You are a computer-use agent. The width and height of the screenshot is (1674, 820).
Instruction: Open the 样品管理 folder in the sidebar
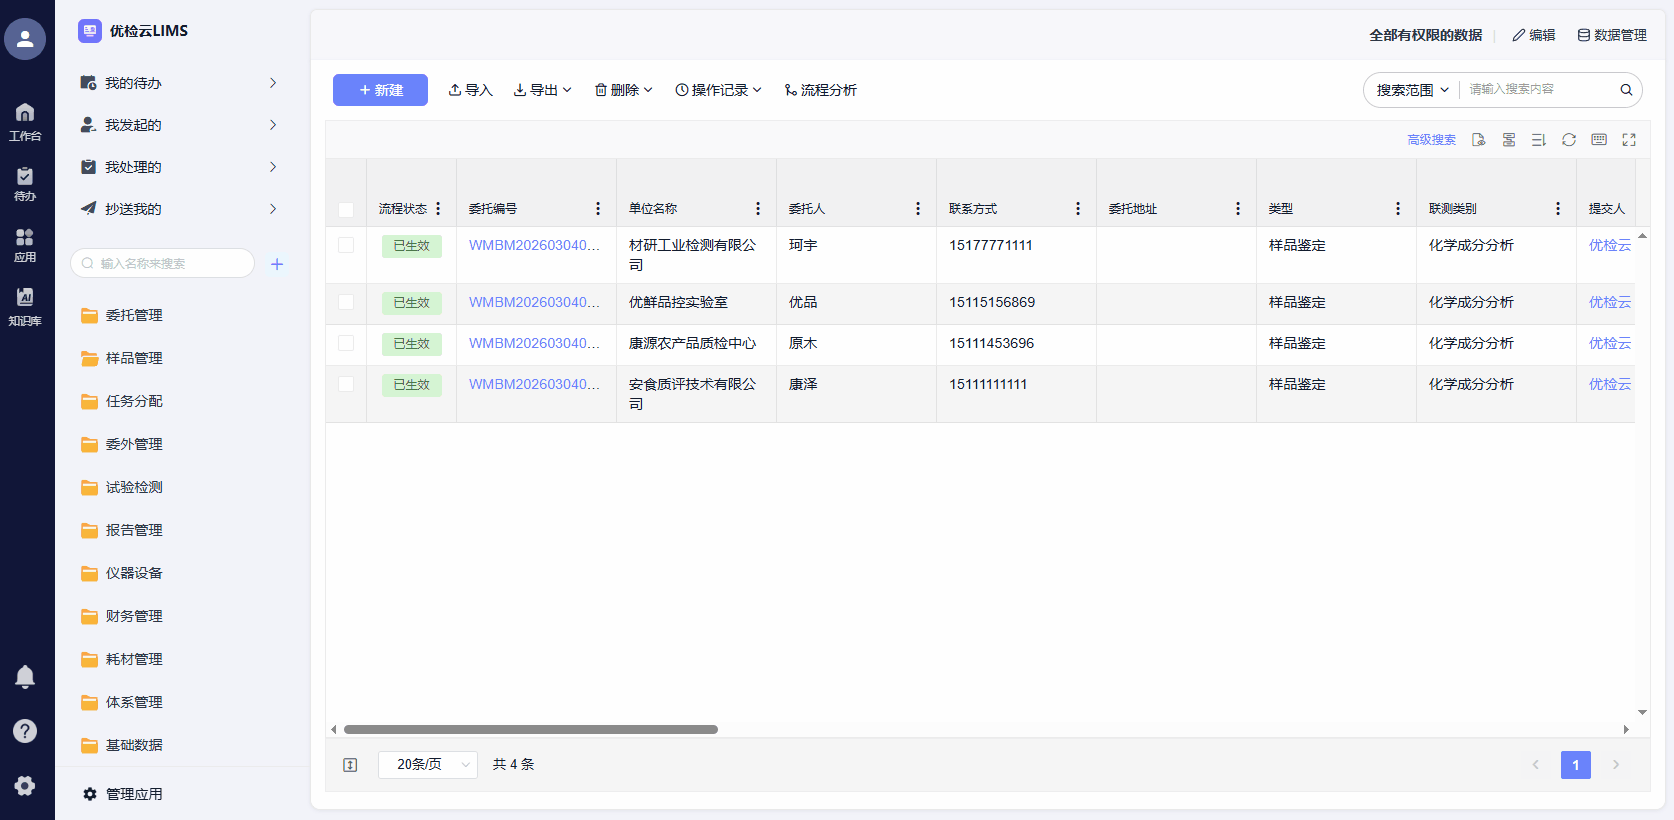coord(134,358)
